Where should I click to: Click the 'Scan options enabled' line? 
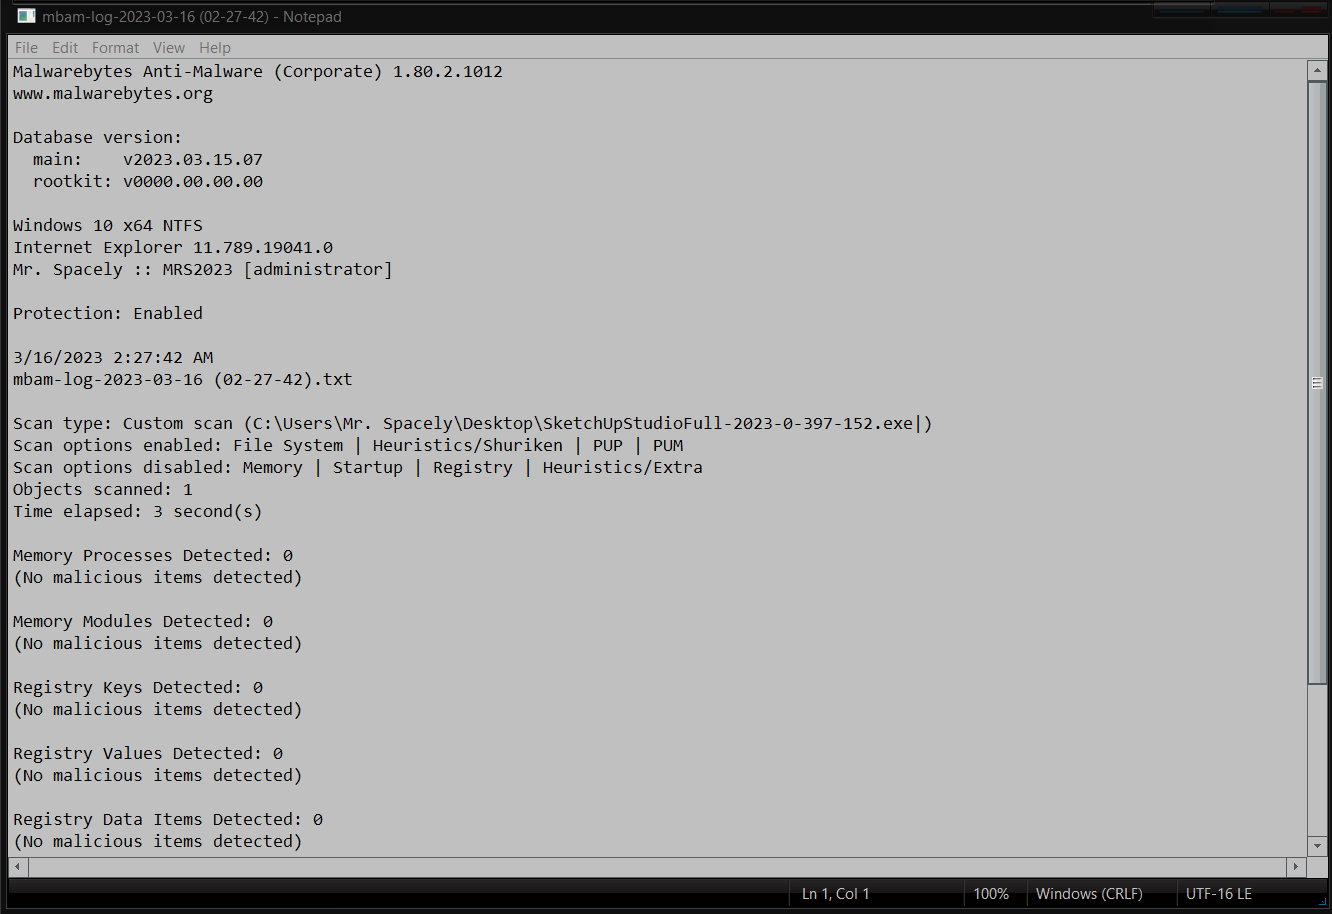point(349,446)
